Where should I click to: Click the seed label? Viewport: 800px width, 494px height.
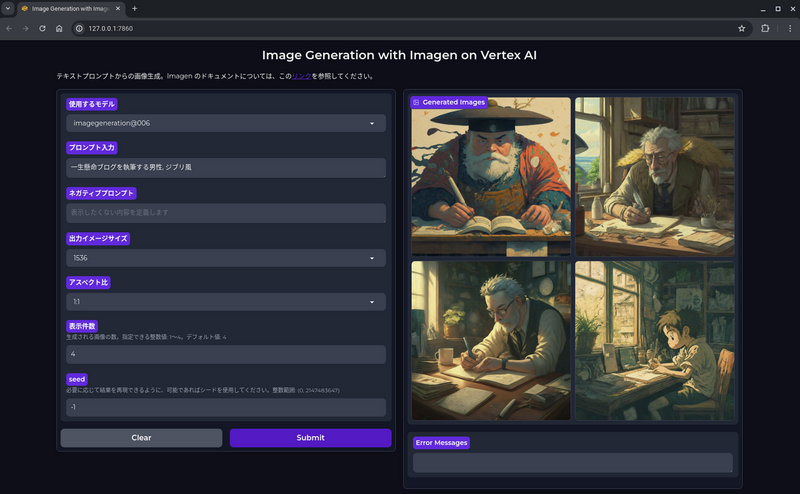click(x=77, y=379)
